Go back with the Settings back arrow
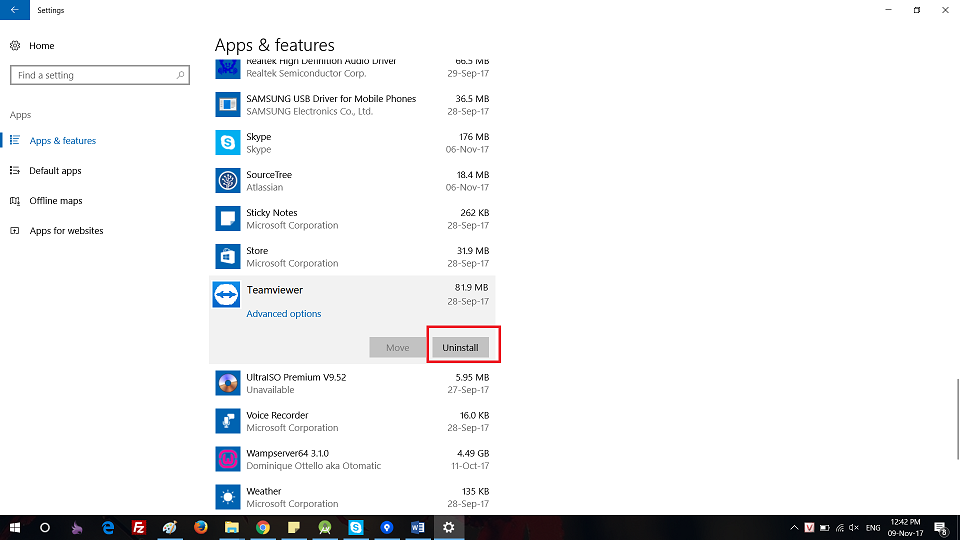Screen dimensions: 960x540 click(x=15, y=10)
